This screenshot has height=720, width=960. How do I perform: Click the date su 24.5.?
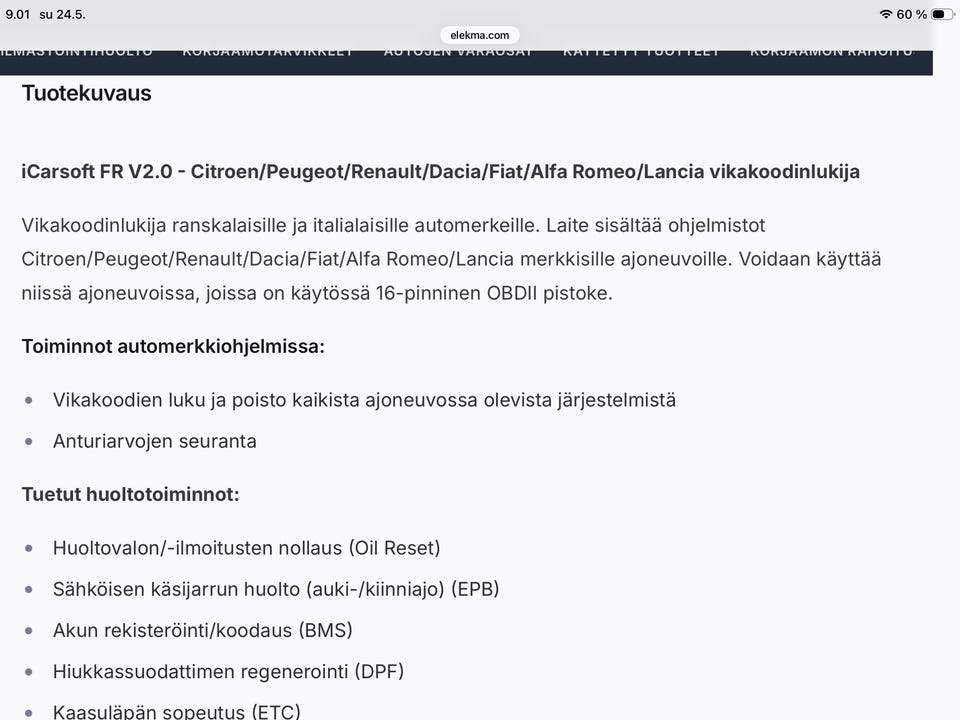[62, 14]
